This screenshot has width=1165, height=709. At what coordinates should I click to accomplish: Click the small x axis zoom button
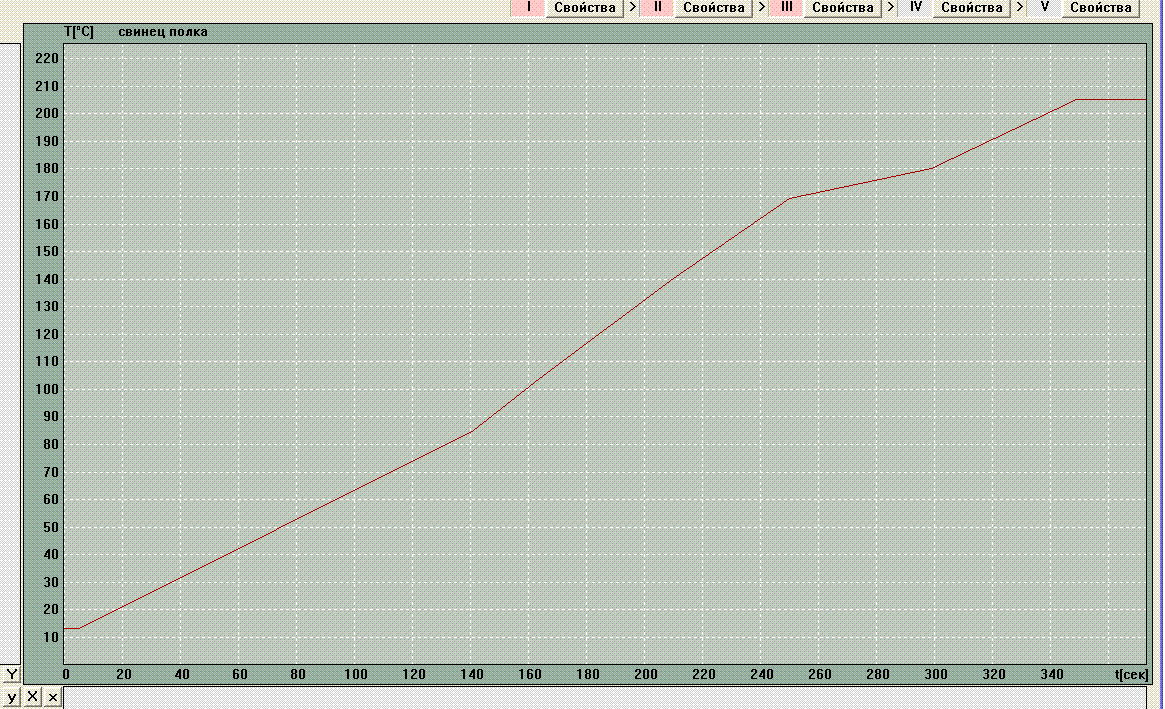[53, 696]
